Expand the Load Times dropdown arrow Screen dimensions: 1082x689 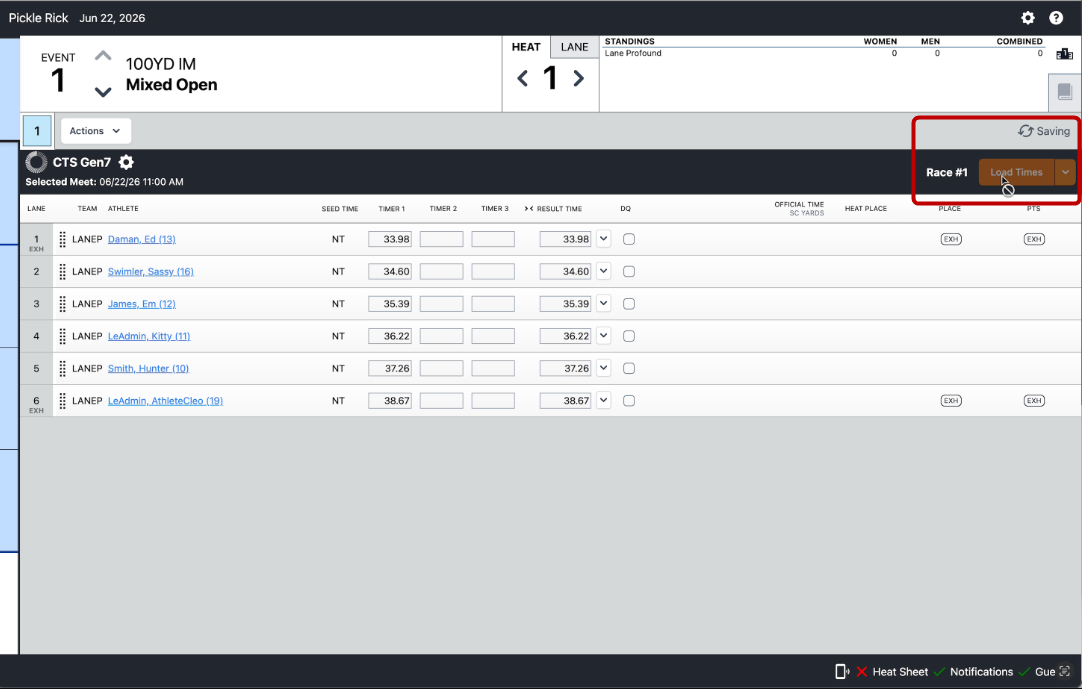(x=1065, y=173)
